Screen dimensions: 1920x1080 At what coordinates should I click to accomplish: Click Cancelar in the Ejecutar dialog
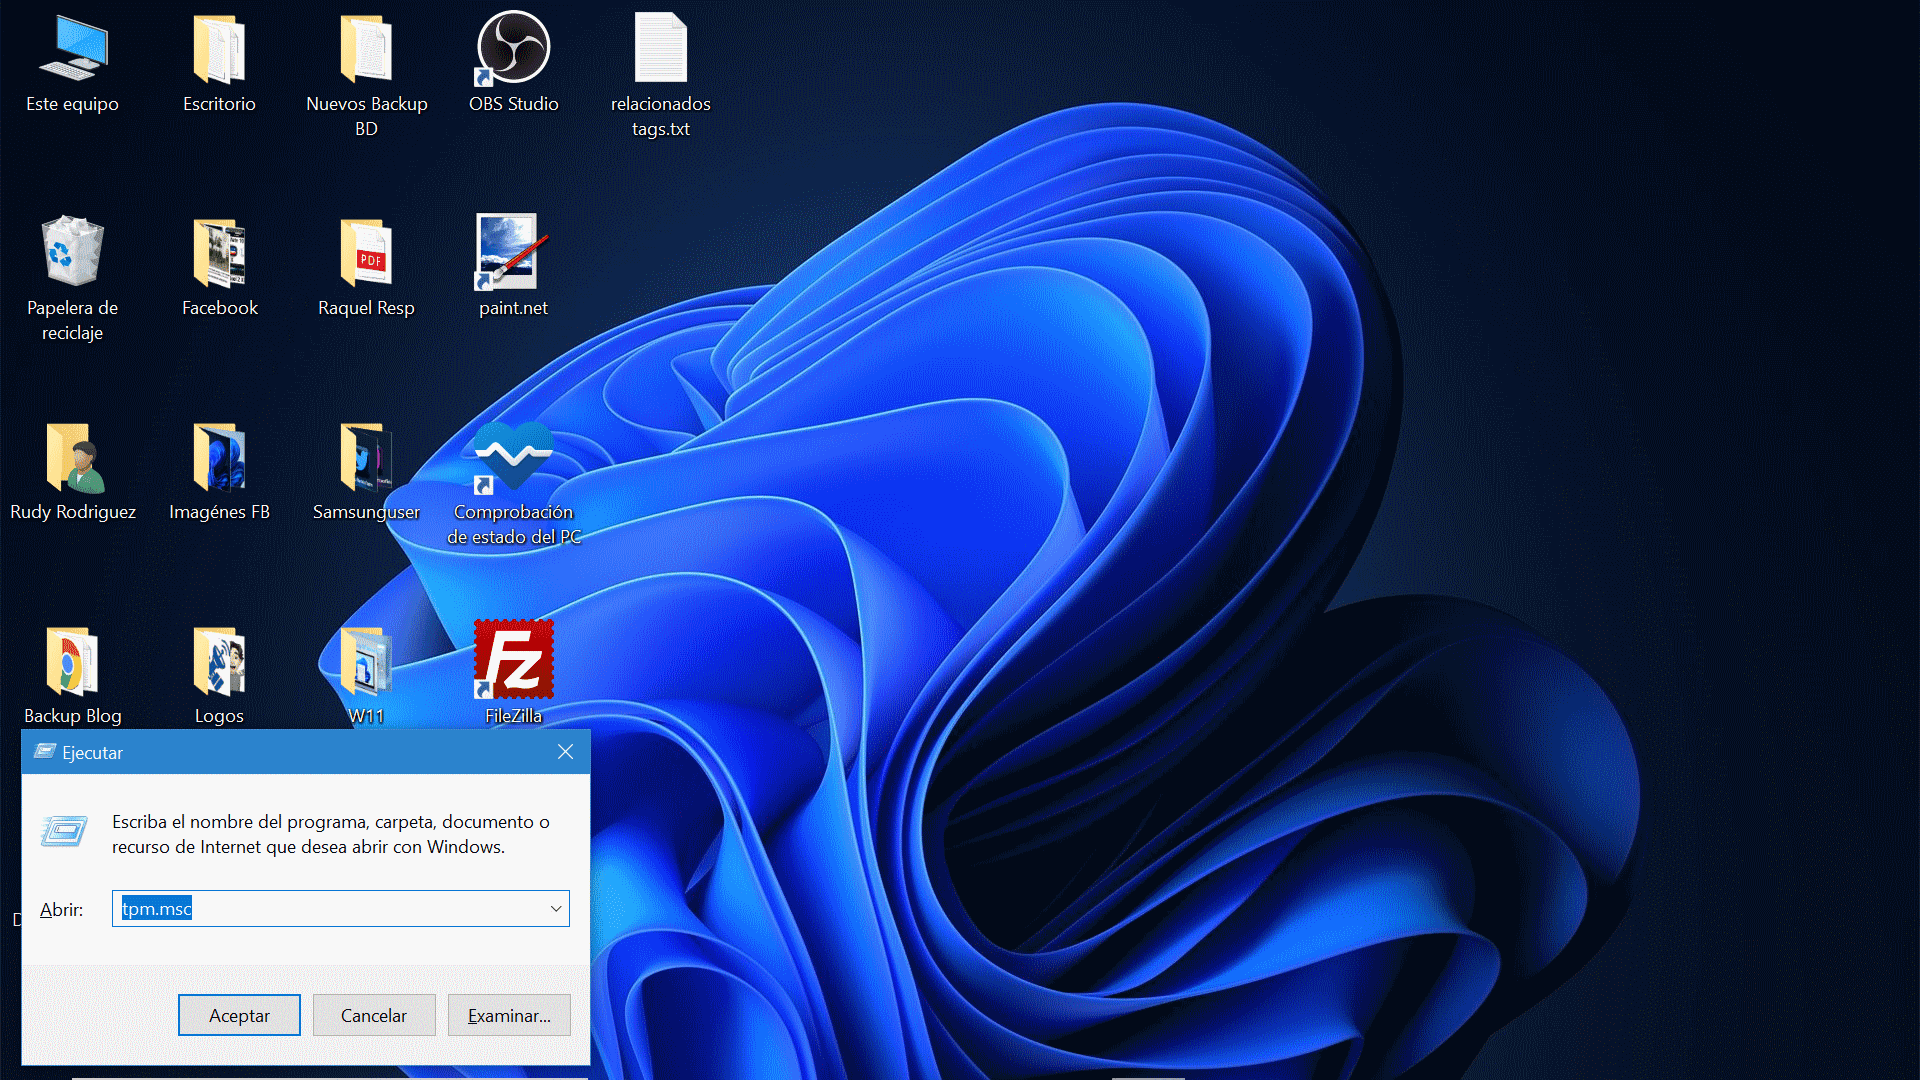click(374, 1015)
